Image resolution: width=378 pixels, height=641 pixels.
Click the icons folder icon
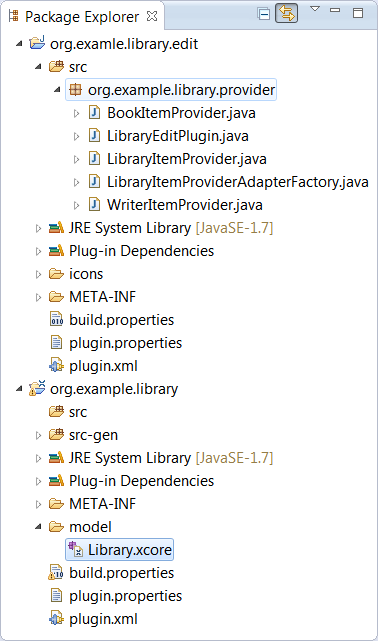click(x=56, y=273)
